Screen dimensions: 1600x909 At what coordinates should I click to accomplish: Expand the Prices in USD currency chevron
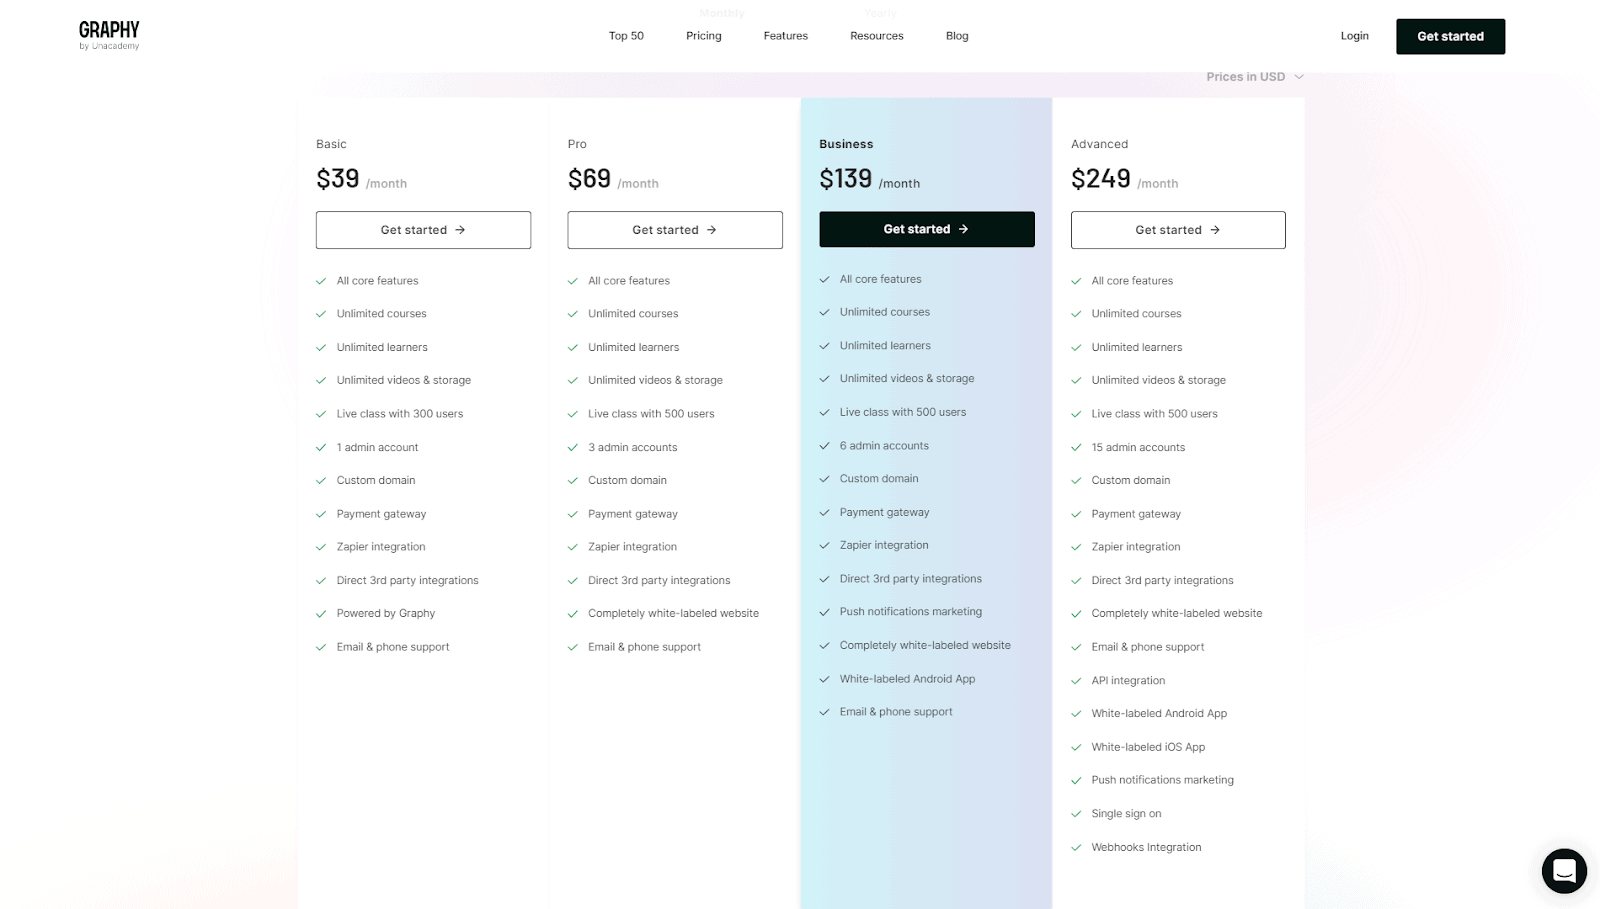click(x=1299, y=77)
